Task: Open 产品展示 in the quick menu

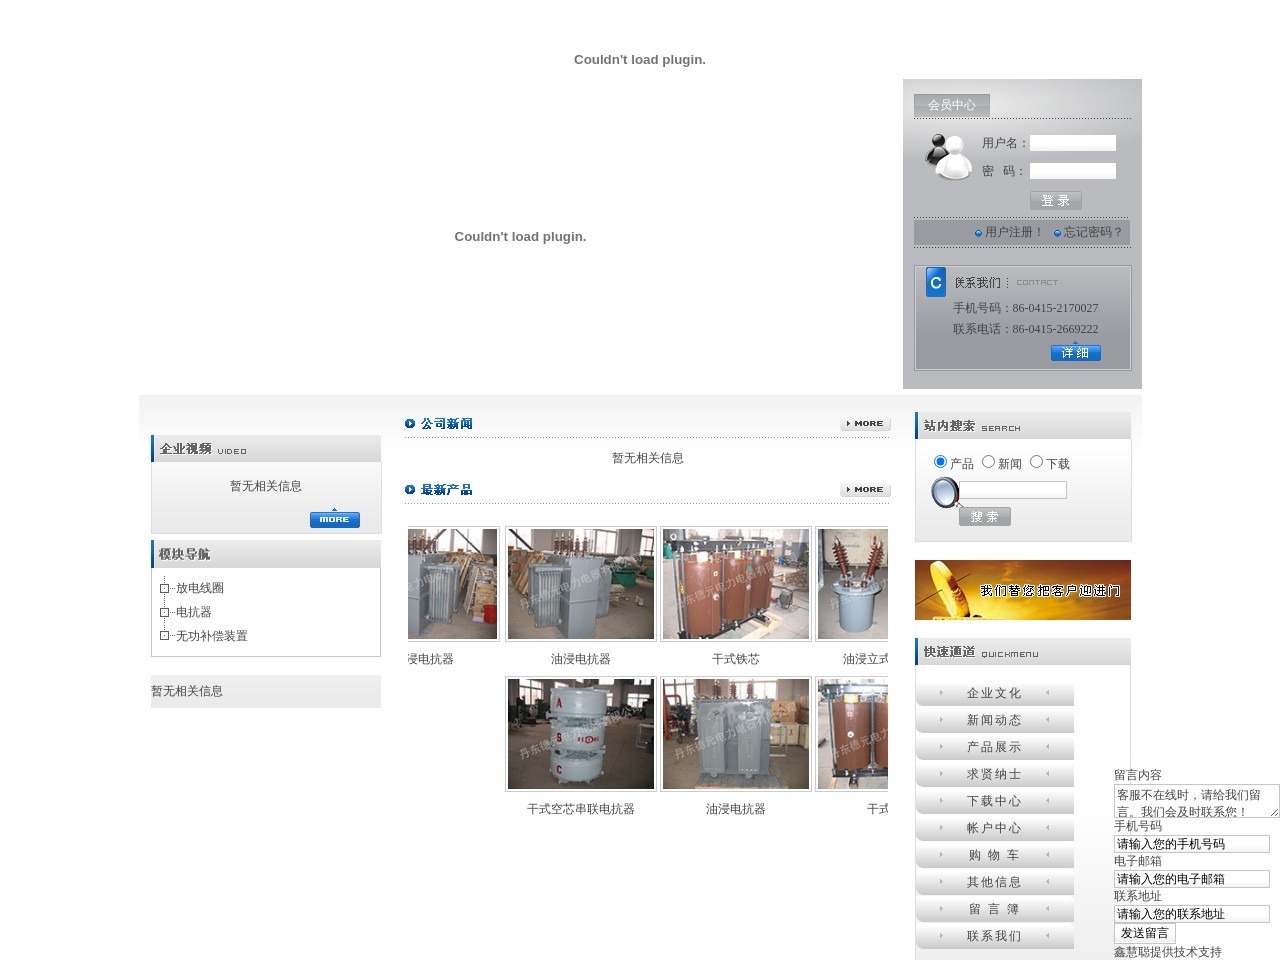Action: point(994,747)
